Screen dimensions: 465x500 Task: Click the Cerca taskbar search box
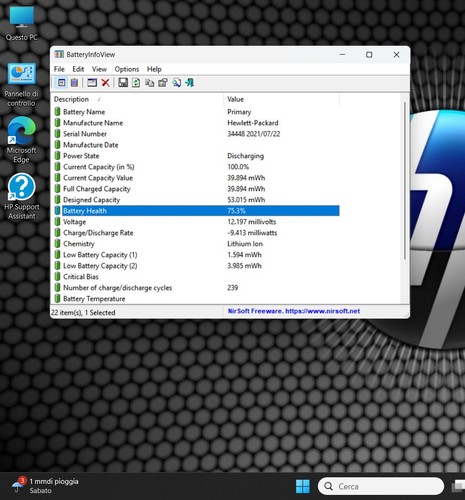pyautogui.click(x=381, y=486)
